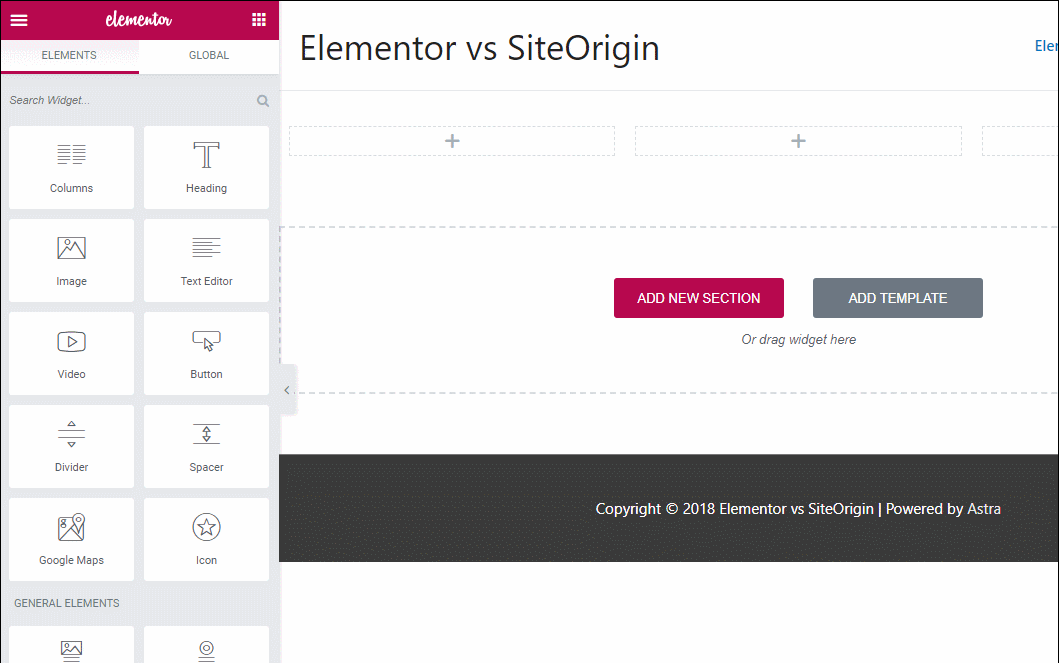The image size is (1059, 663).
Task: Select the Text Editor widget
Action: [x=206, y=261]
